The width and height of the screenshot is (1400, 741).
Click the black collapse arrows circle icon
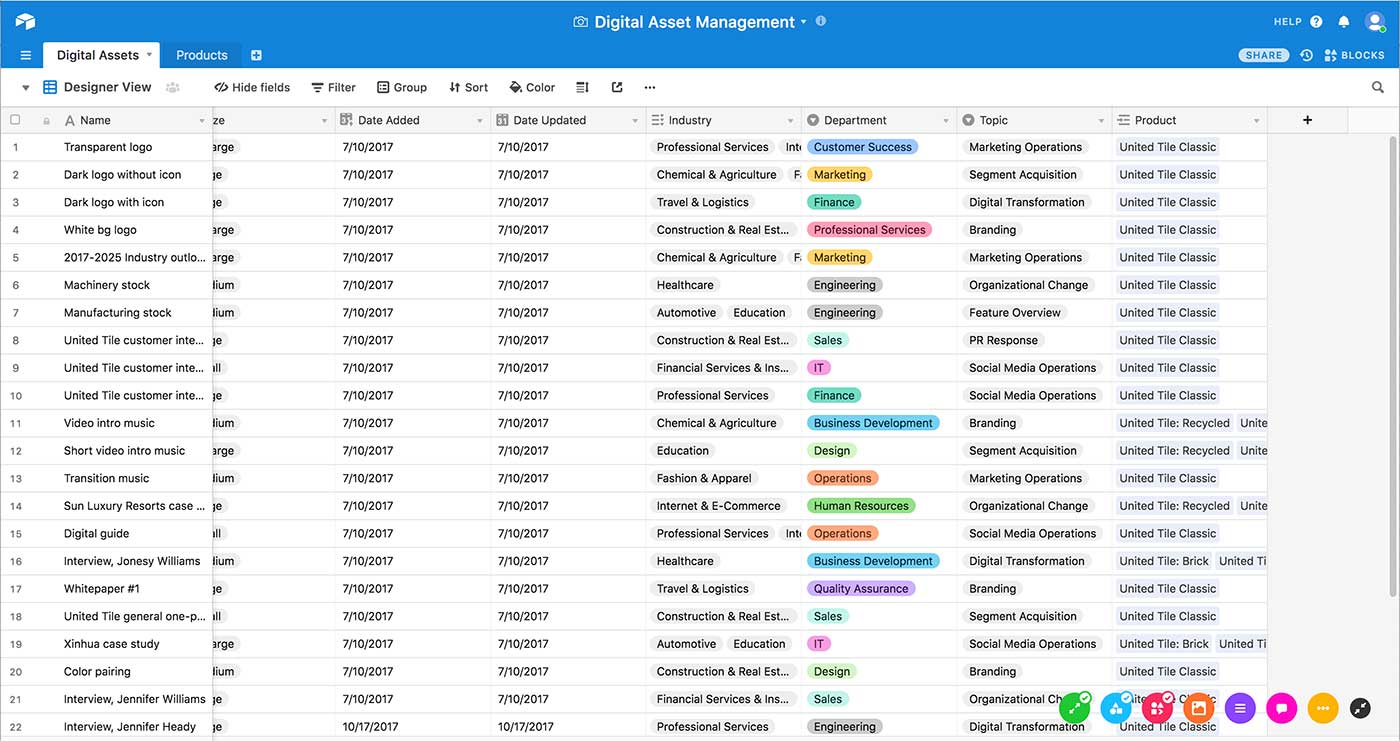(1360, 708)
